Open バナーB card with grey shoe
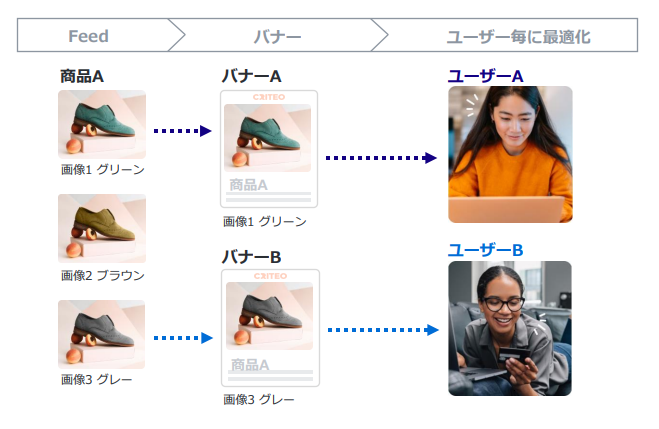 (x=270, y=328)
